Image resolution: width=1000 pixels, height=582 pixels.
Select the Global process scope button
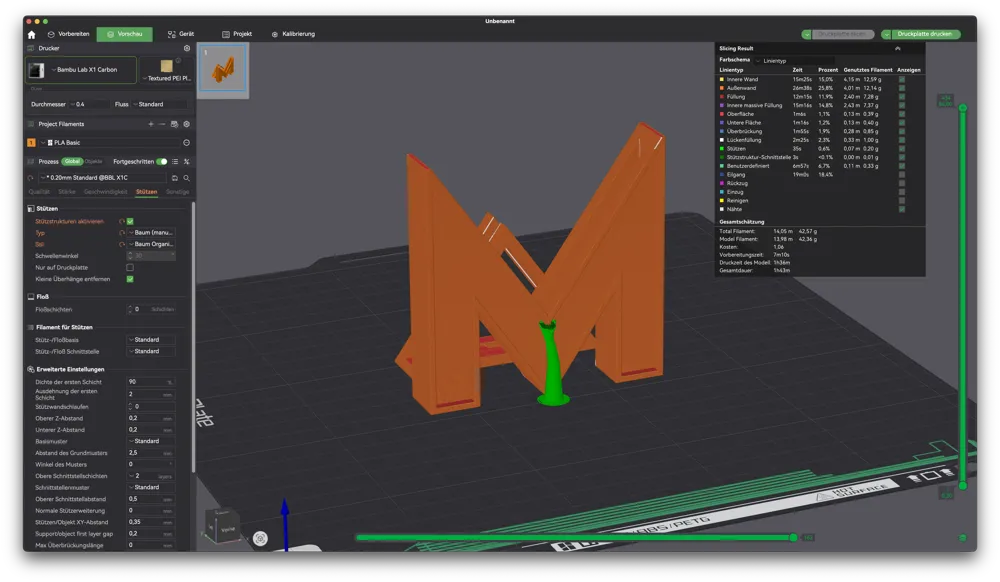tap(72, 162)
